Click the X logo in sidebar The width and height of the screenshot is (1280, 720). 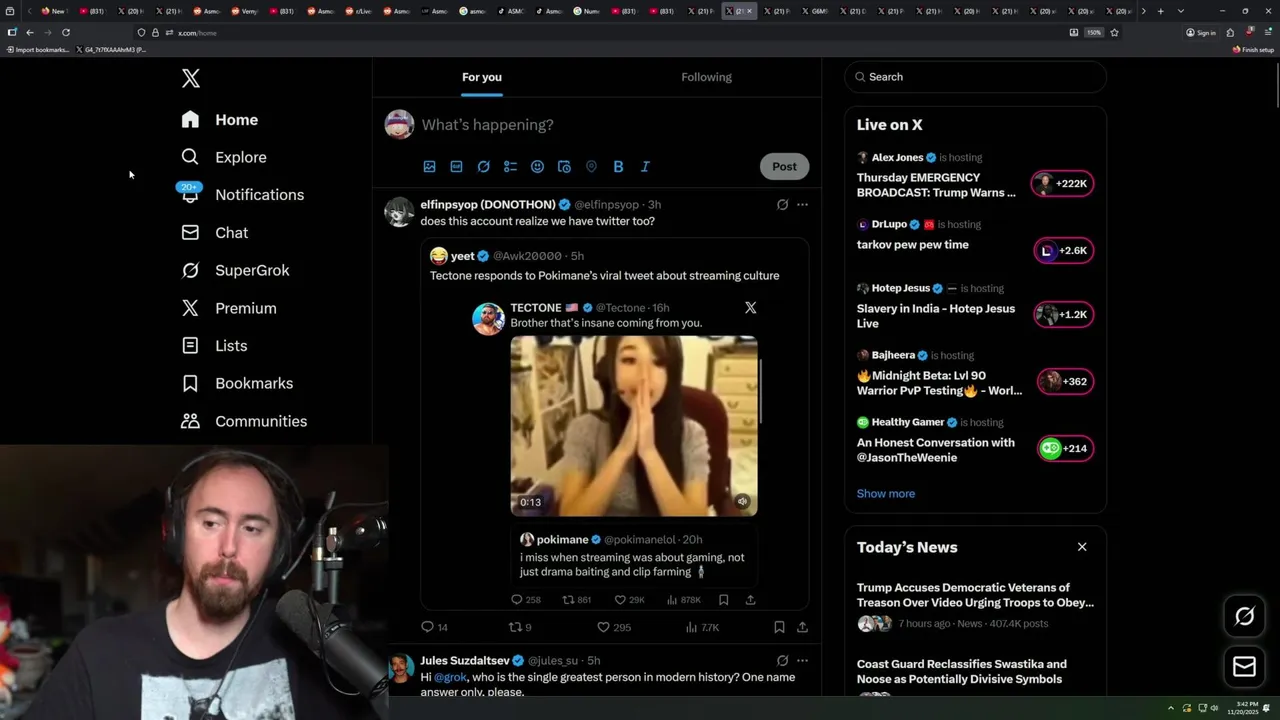click(191, 78)
